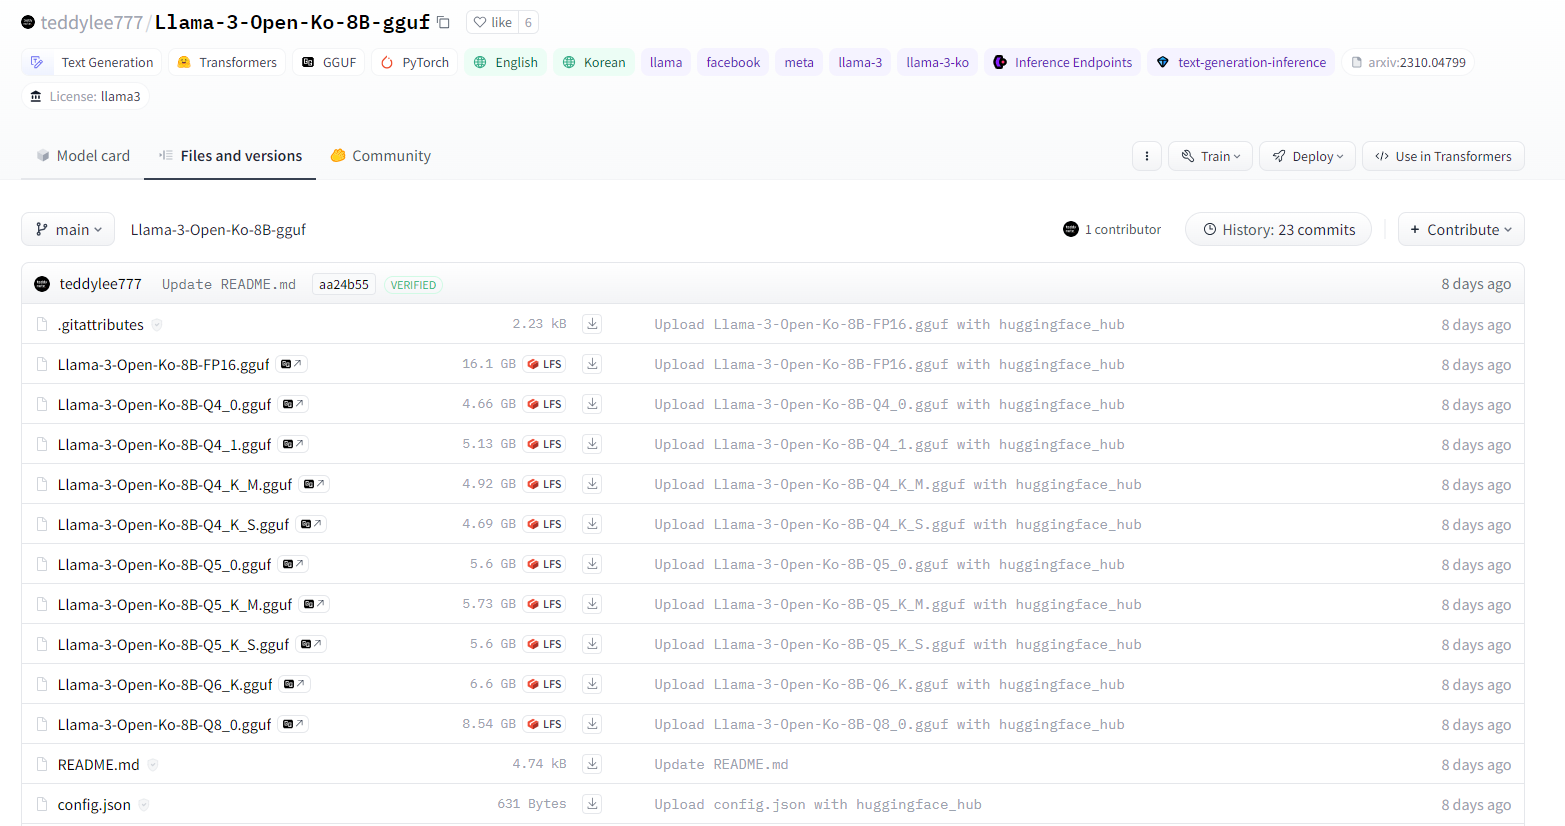The width and height of the screenshot is (1565, 826).
Task: Filter by the PyTorch tag
Action: [414, 62]
